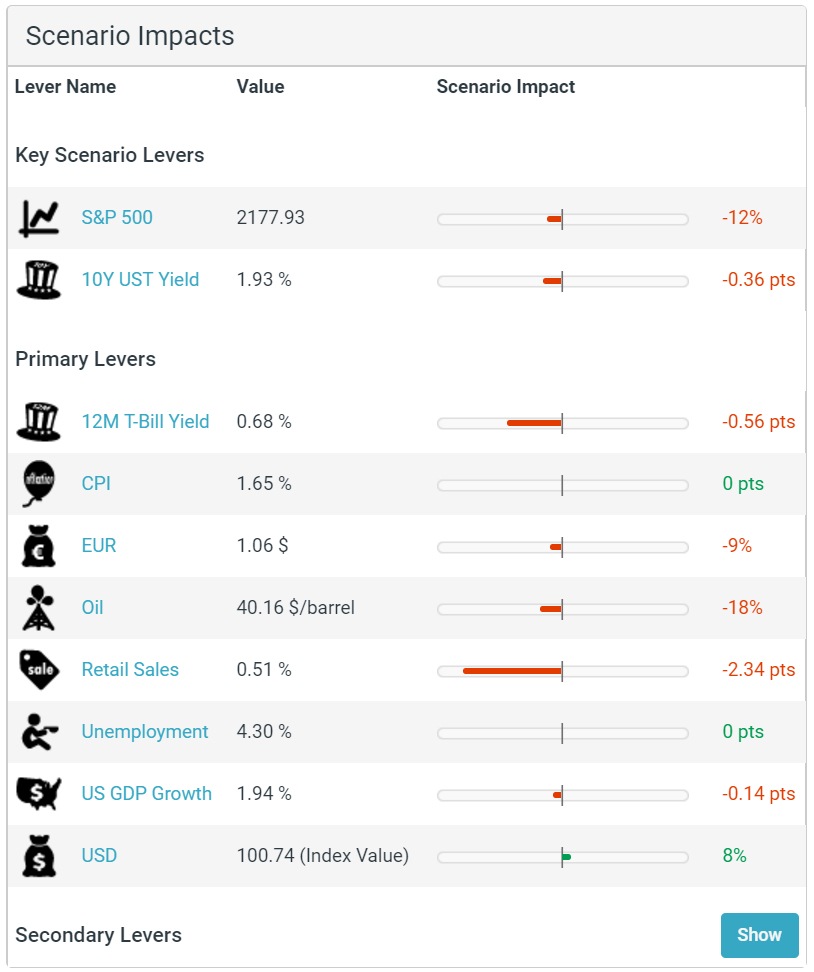Image resolution: width=814 pixels, height=972 pixels.
Task: Open the Retail Sales lever link
Action: pyautogui.click(x=130, y=669)
